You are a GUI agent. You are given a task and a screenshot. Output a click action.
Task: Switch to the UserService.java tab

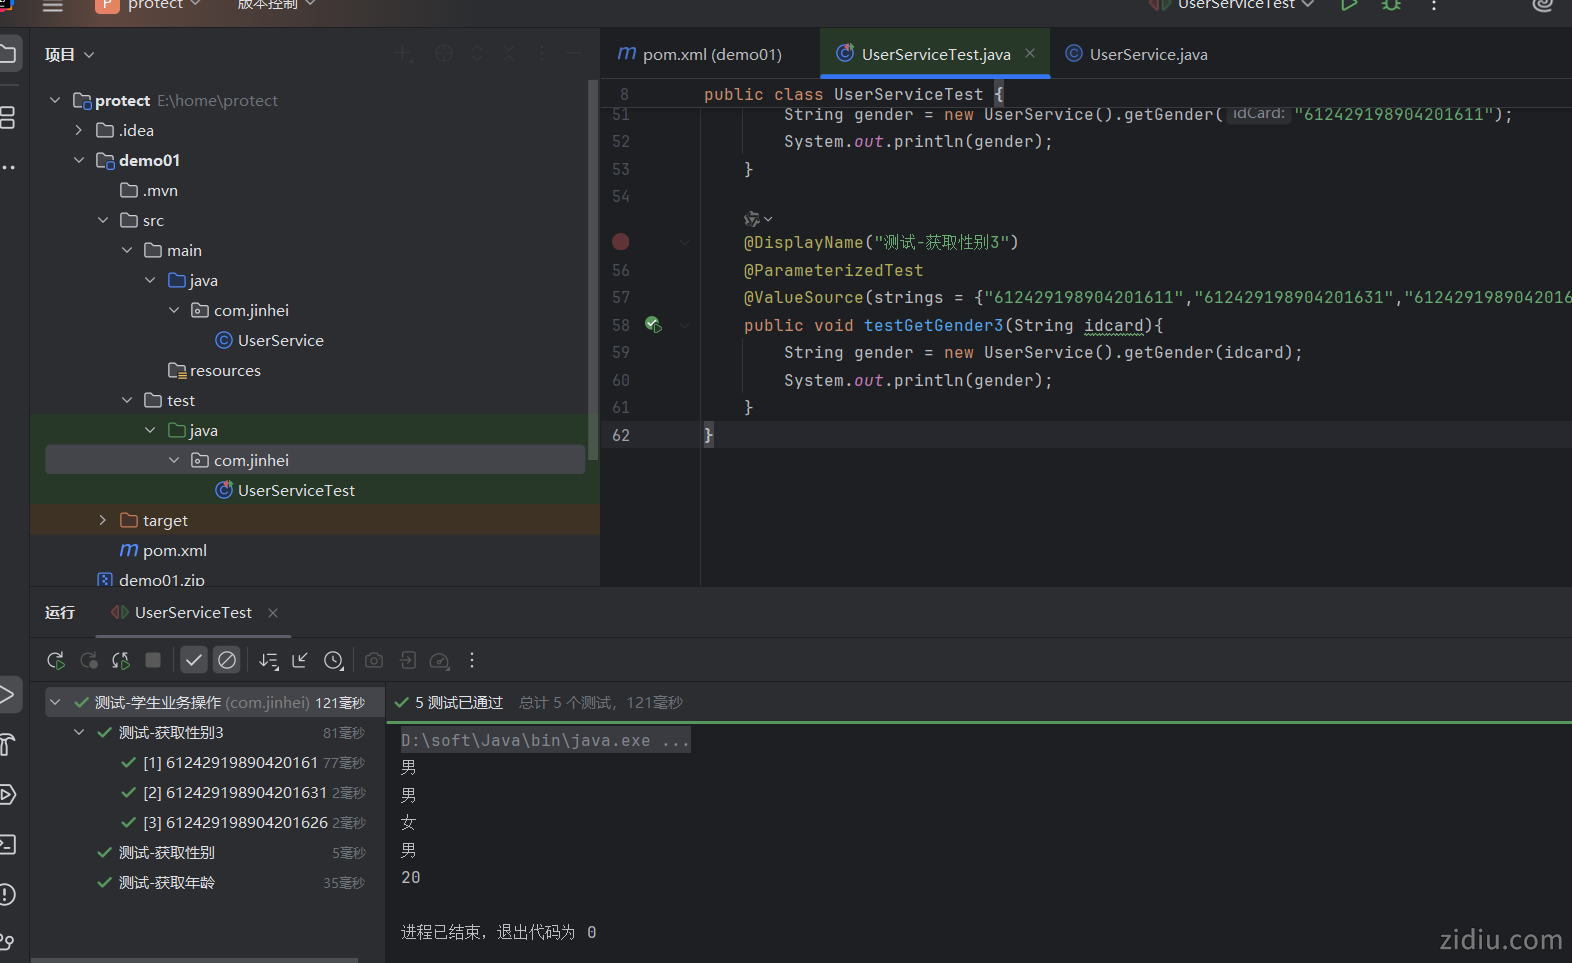point(1147,55)
